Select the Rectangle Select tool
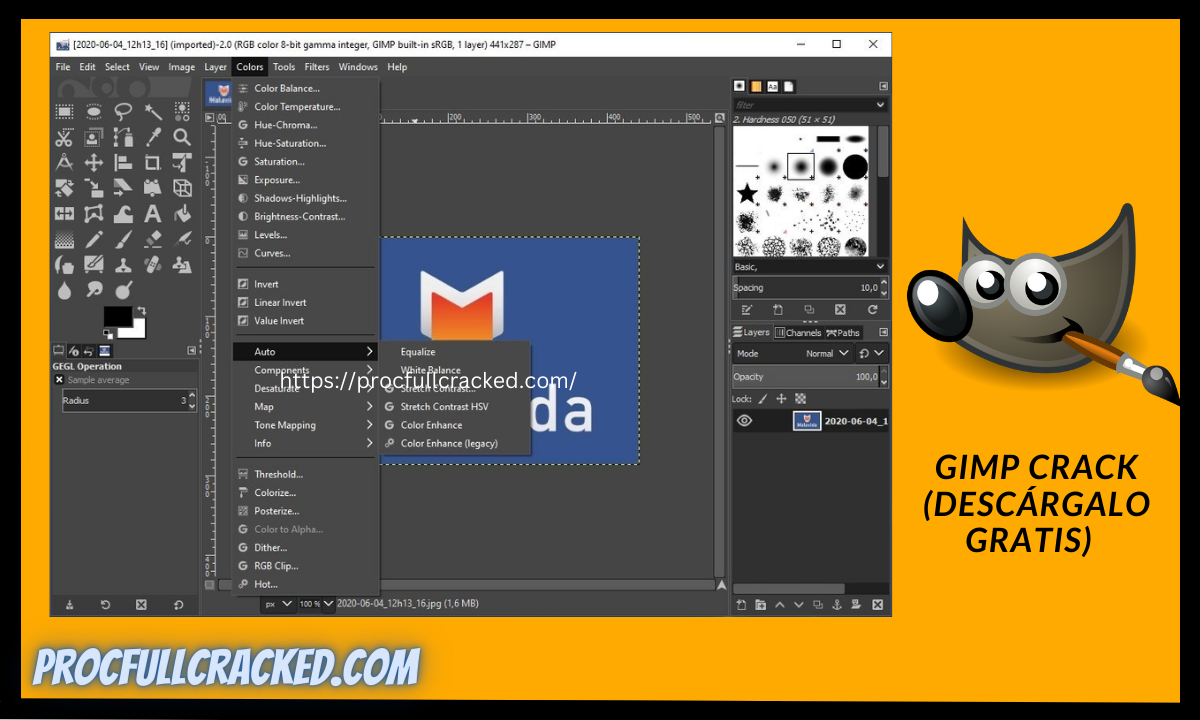The width and height of the screenshot is (1200, 720). [x=64, y=111]
